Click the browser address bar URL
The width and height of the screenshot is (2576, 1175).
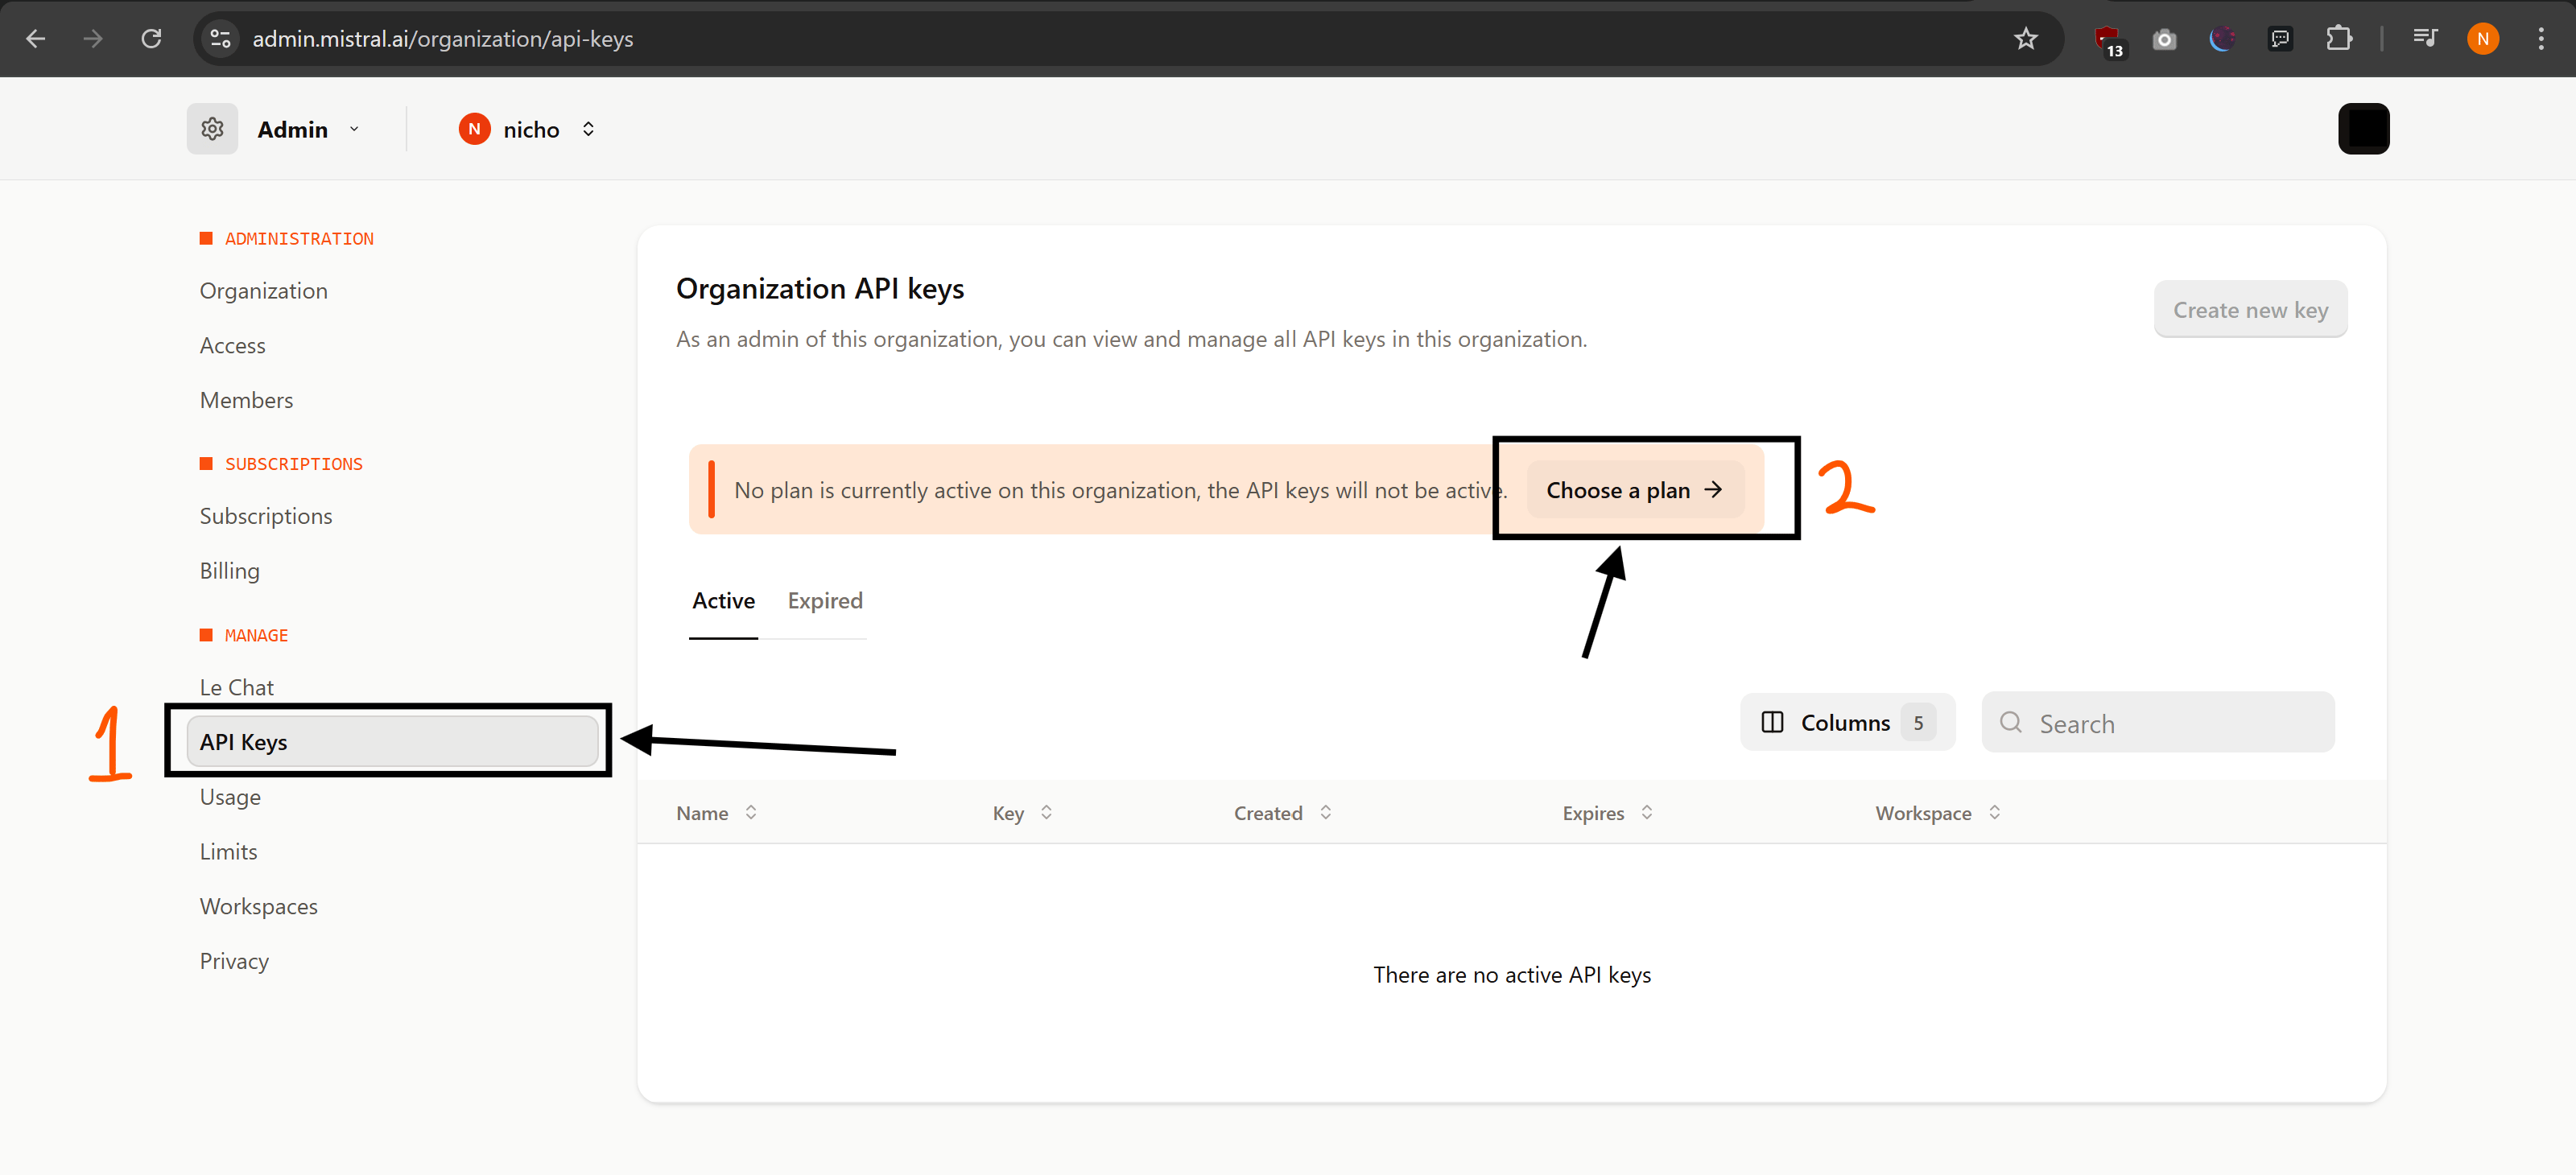point(443,39)
